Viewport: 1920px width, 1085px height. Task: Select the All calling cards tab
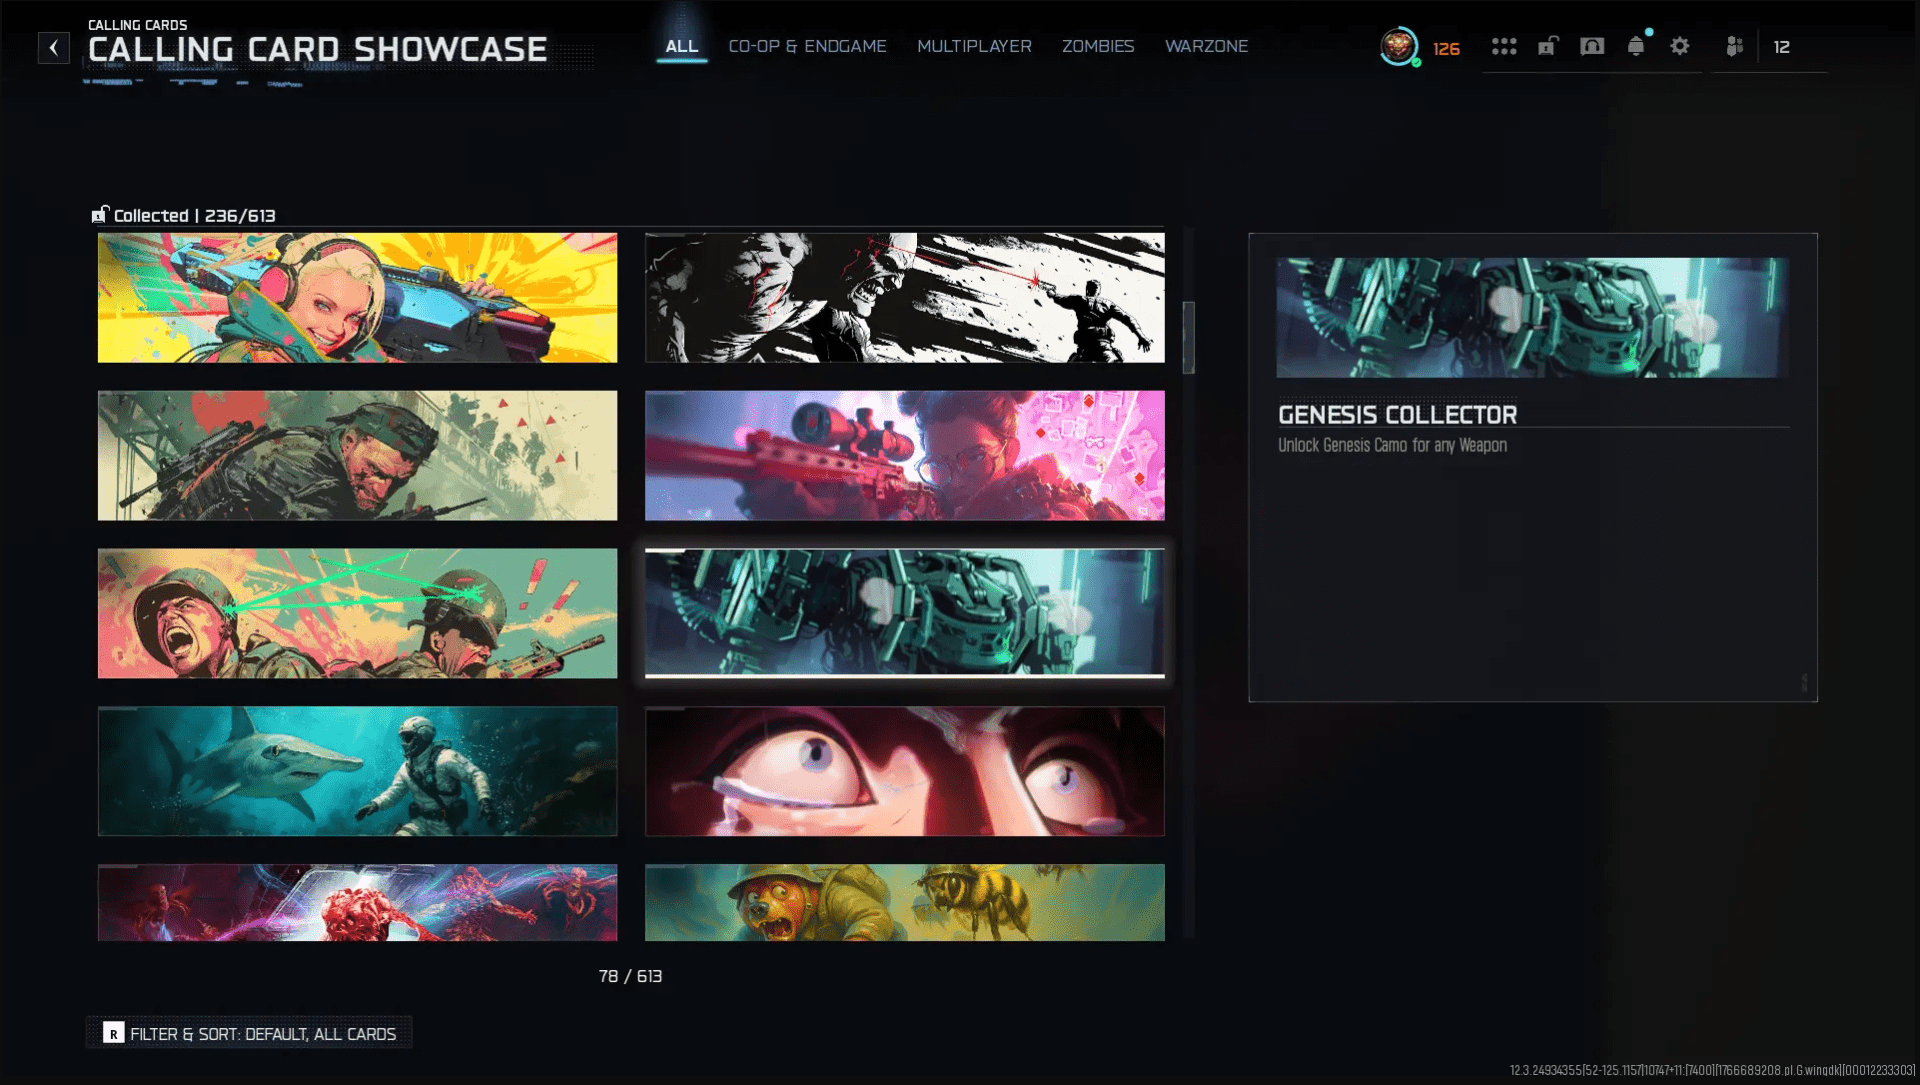(x=681, y=47)
